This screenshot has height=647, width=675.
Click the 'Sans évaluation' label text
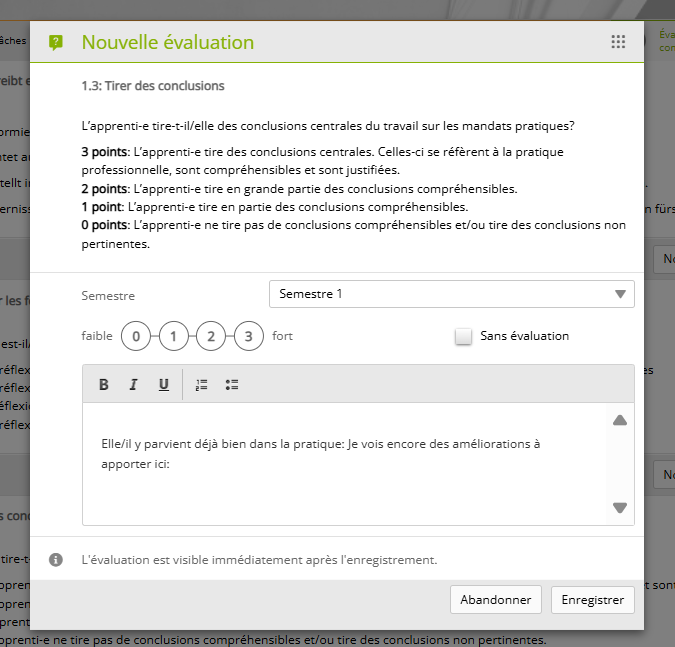tap(524, 336)
